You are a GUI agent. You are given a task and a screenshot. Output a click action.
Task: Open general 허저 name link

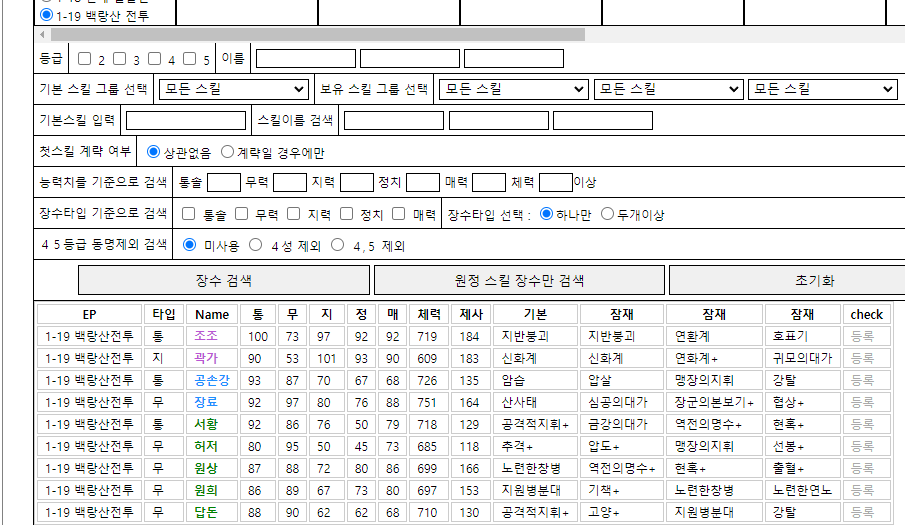tap(206, 446)
